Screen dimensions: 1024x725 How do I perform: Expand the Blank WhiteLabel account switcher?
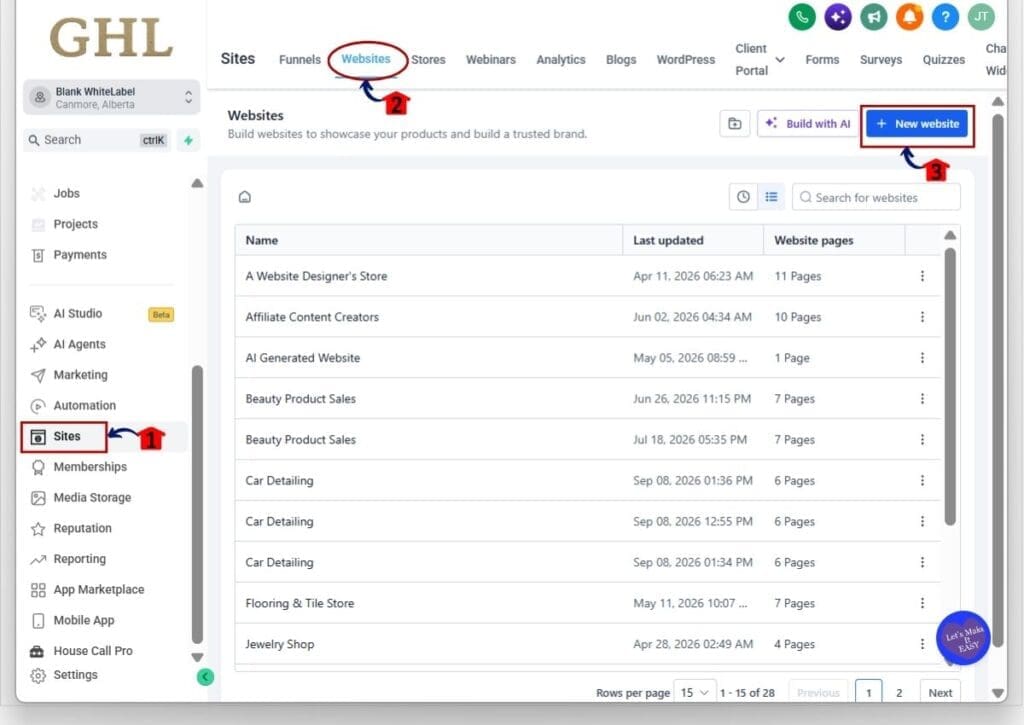pyautogui.click(x=112, y=97)
